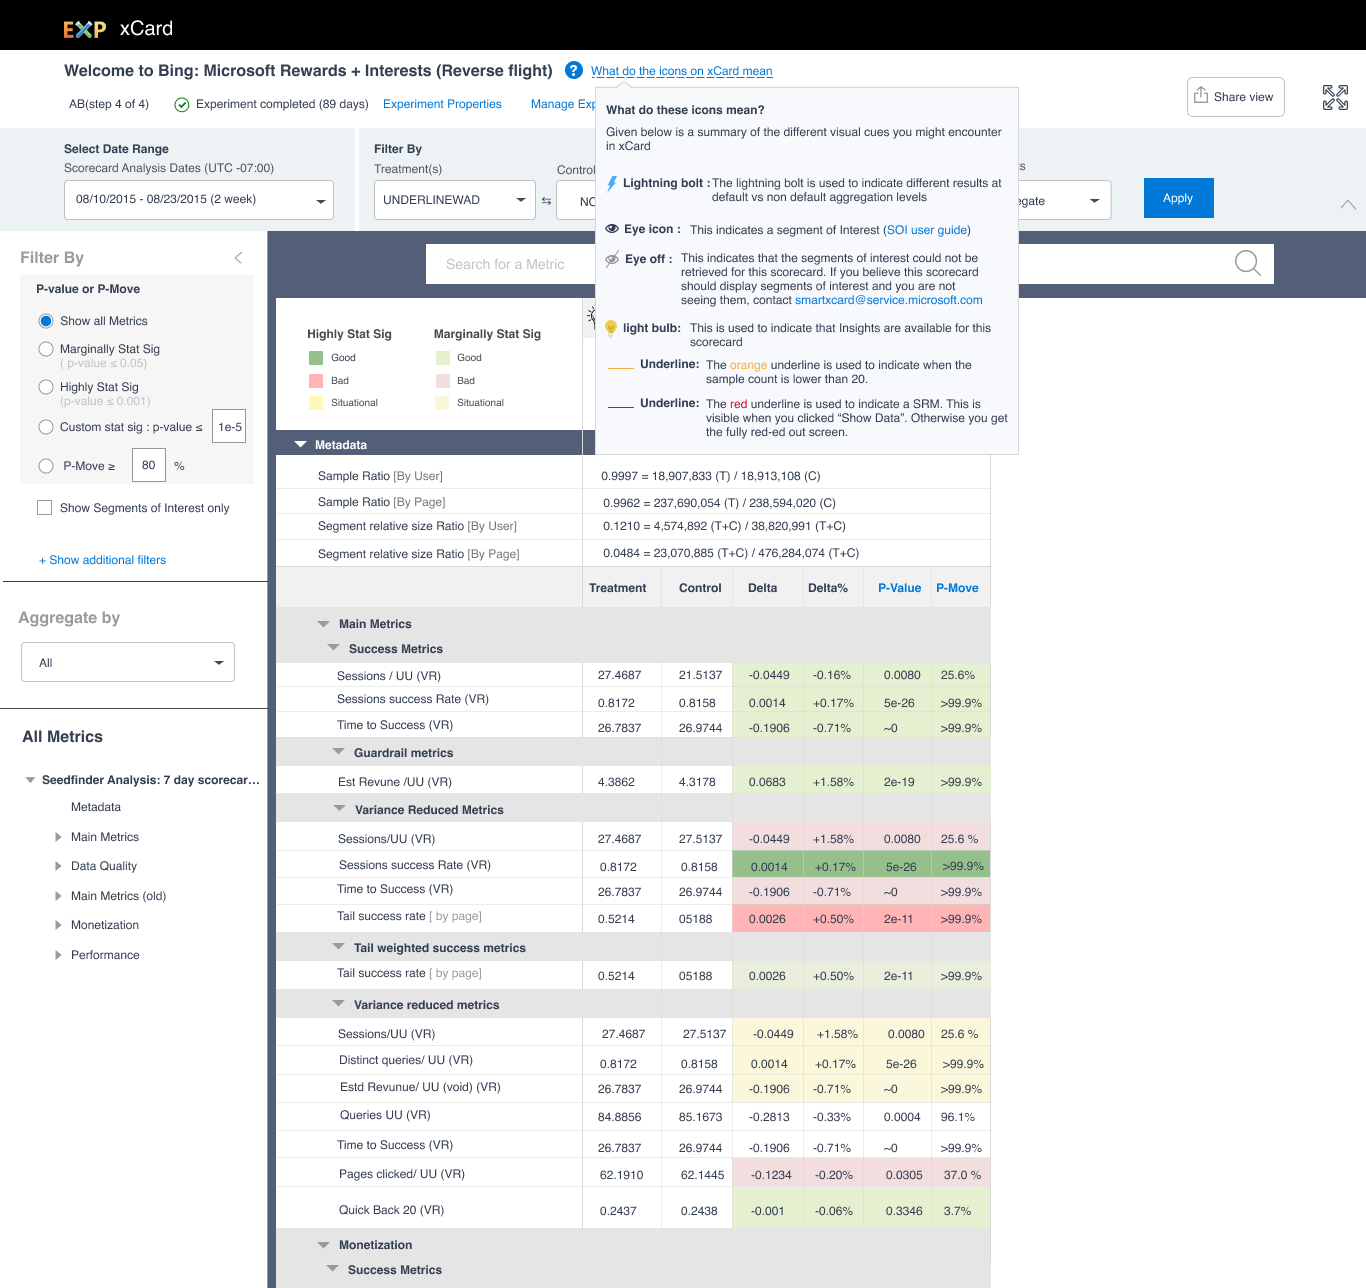Click the share icon in Share view
Image resolution: width=1366 pixels, height=1288 pixels.
[x=1201, y=96]
